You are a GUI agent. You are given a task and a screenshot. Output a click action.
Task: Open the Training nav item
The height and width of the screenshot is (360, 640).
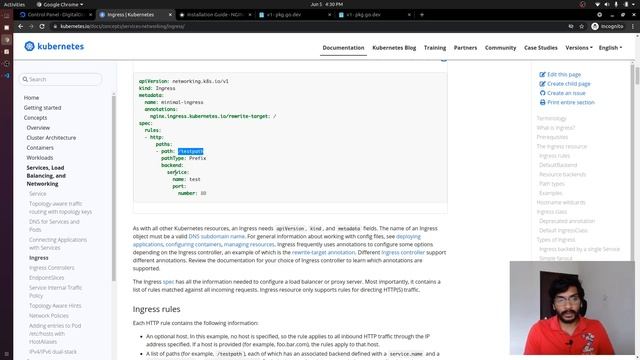pos(435,48)
